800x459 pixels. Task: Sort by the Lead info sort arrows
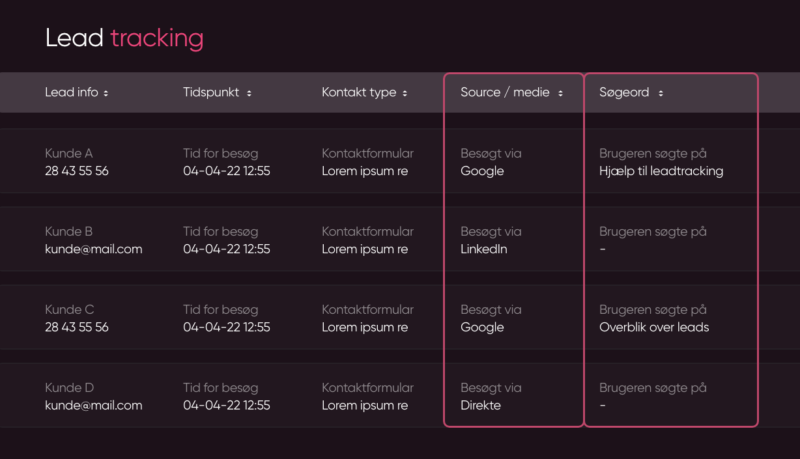(x=106, y=93)
